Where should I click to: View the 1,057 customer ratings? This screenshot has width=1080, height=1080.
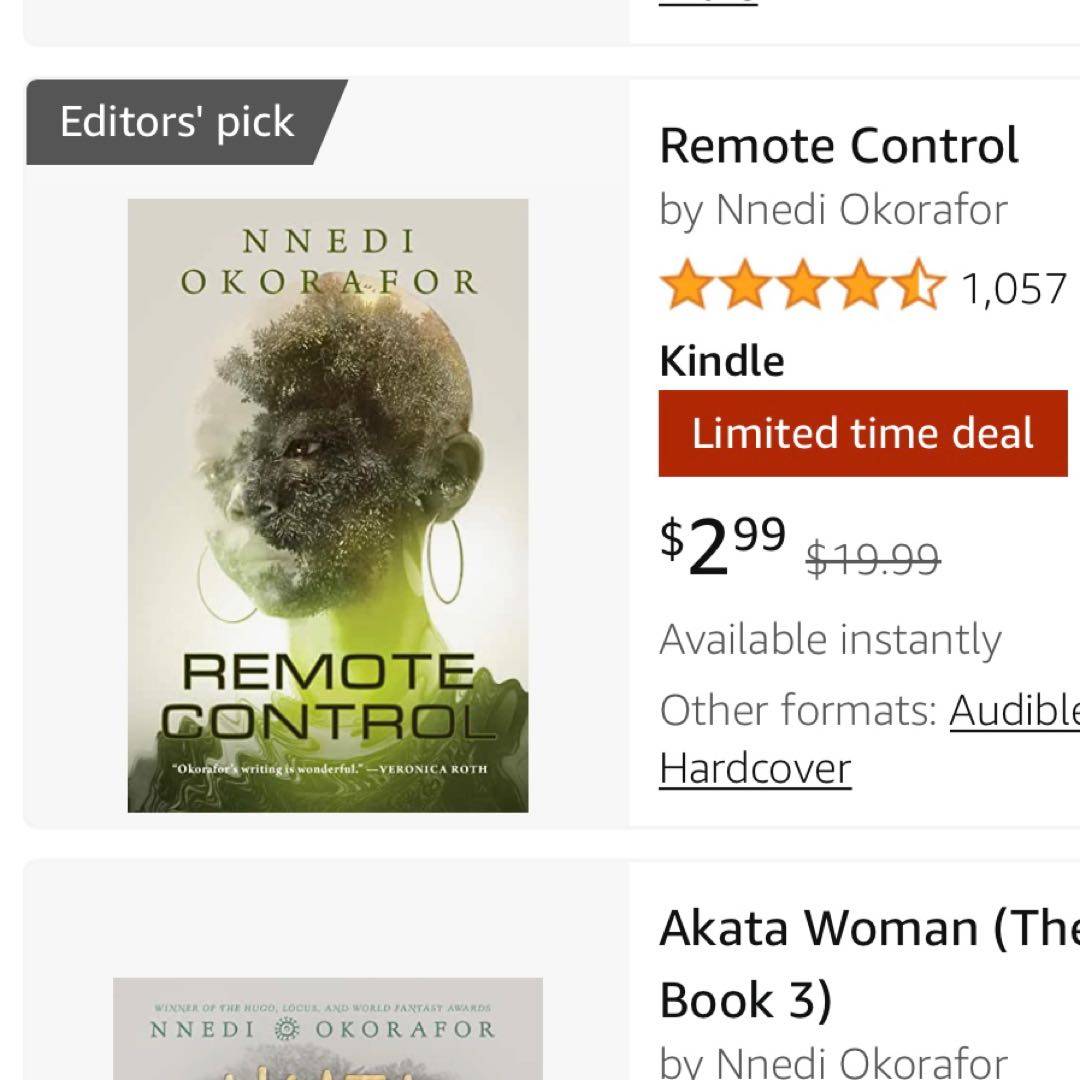coord(1013,289)
